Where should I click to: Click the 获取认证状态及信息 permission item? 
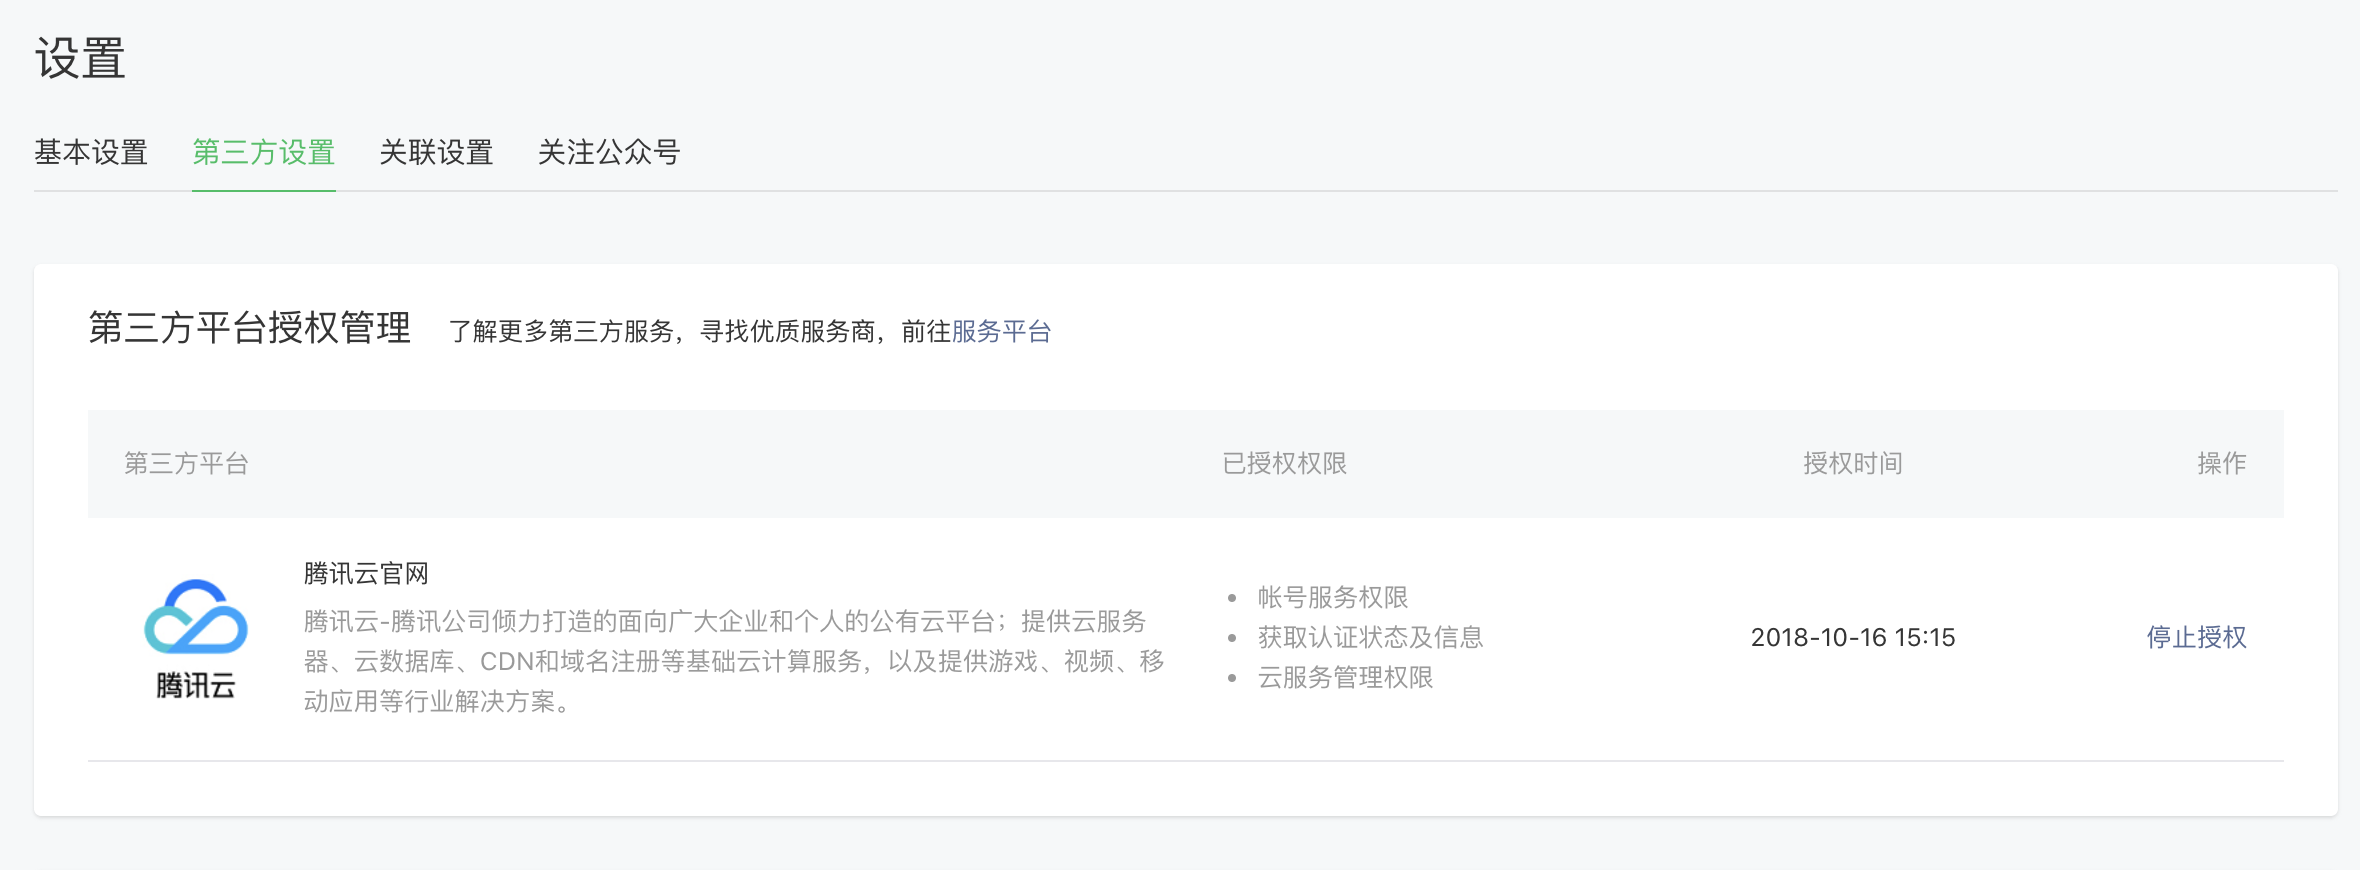pyautogui.click(x=1370, y=637)
